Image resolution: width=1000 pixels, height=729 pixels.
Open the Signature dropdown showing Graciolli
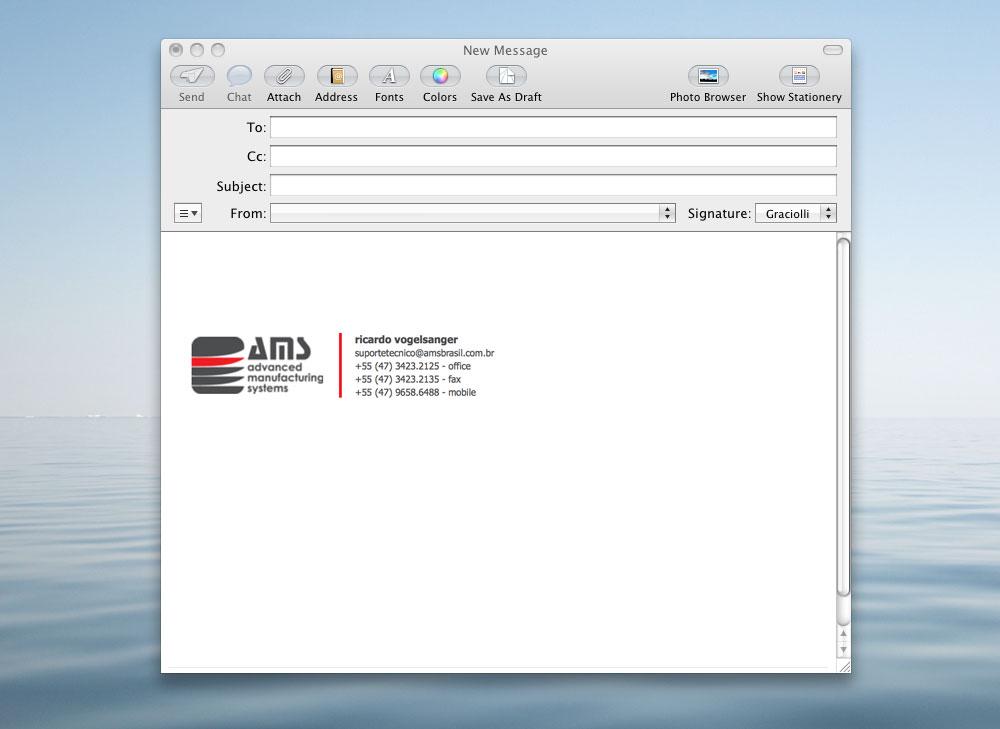tap(796, 213)
